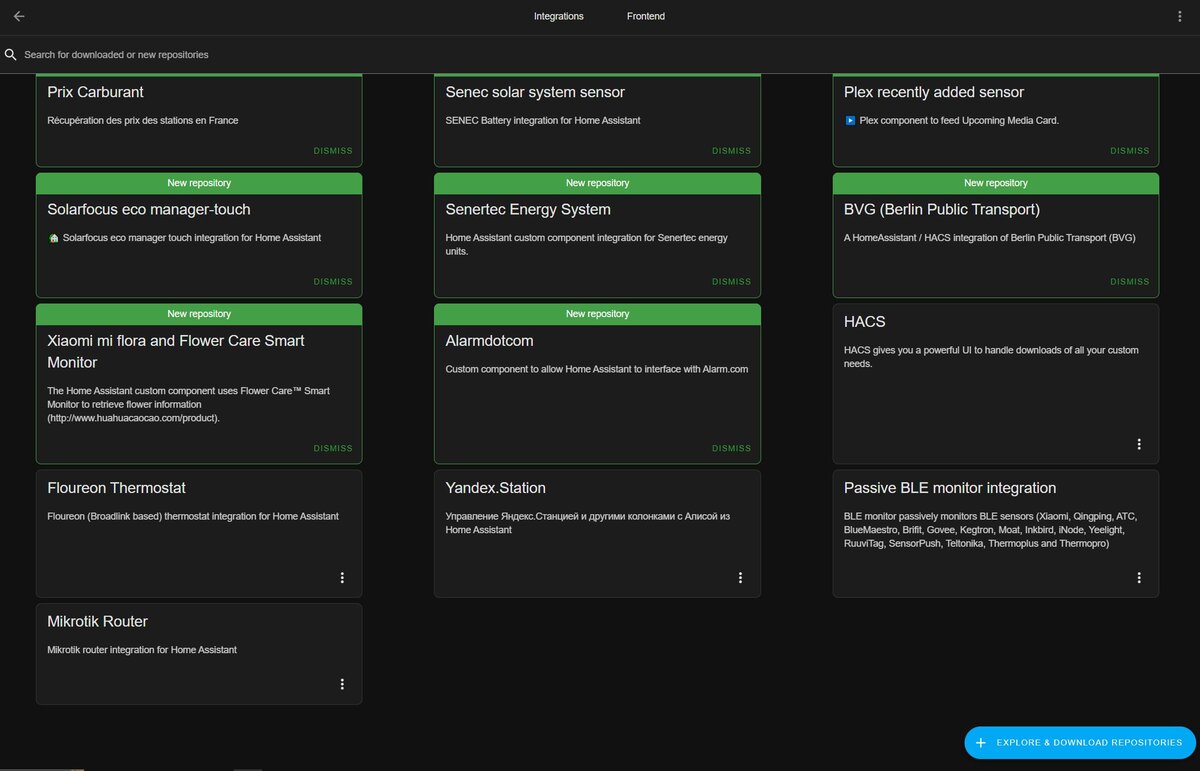
Task: Focus the repository search field
Action: click(x=600, y=55)
